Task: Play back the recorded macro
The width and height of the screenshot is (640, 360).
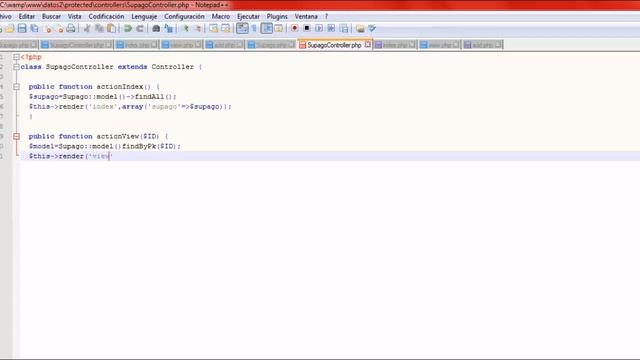Action: tap(319, 28)
